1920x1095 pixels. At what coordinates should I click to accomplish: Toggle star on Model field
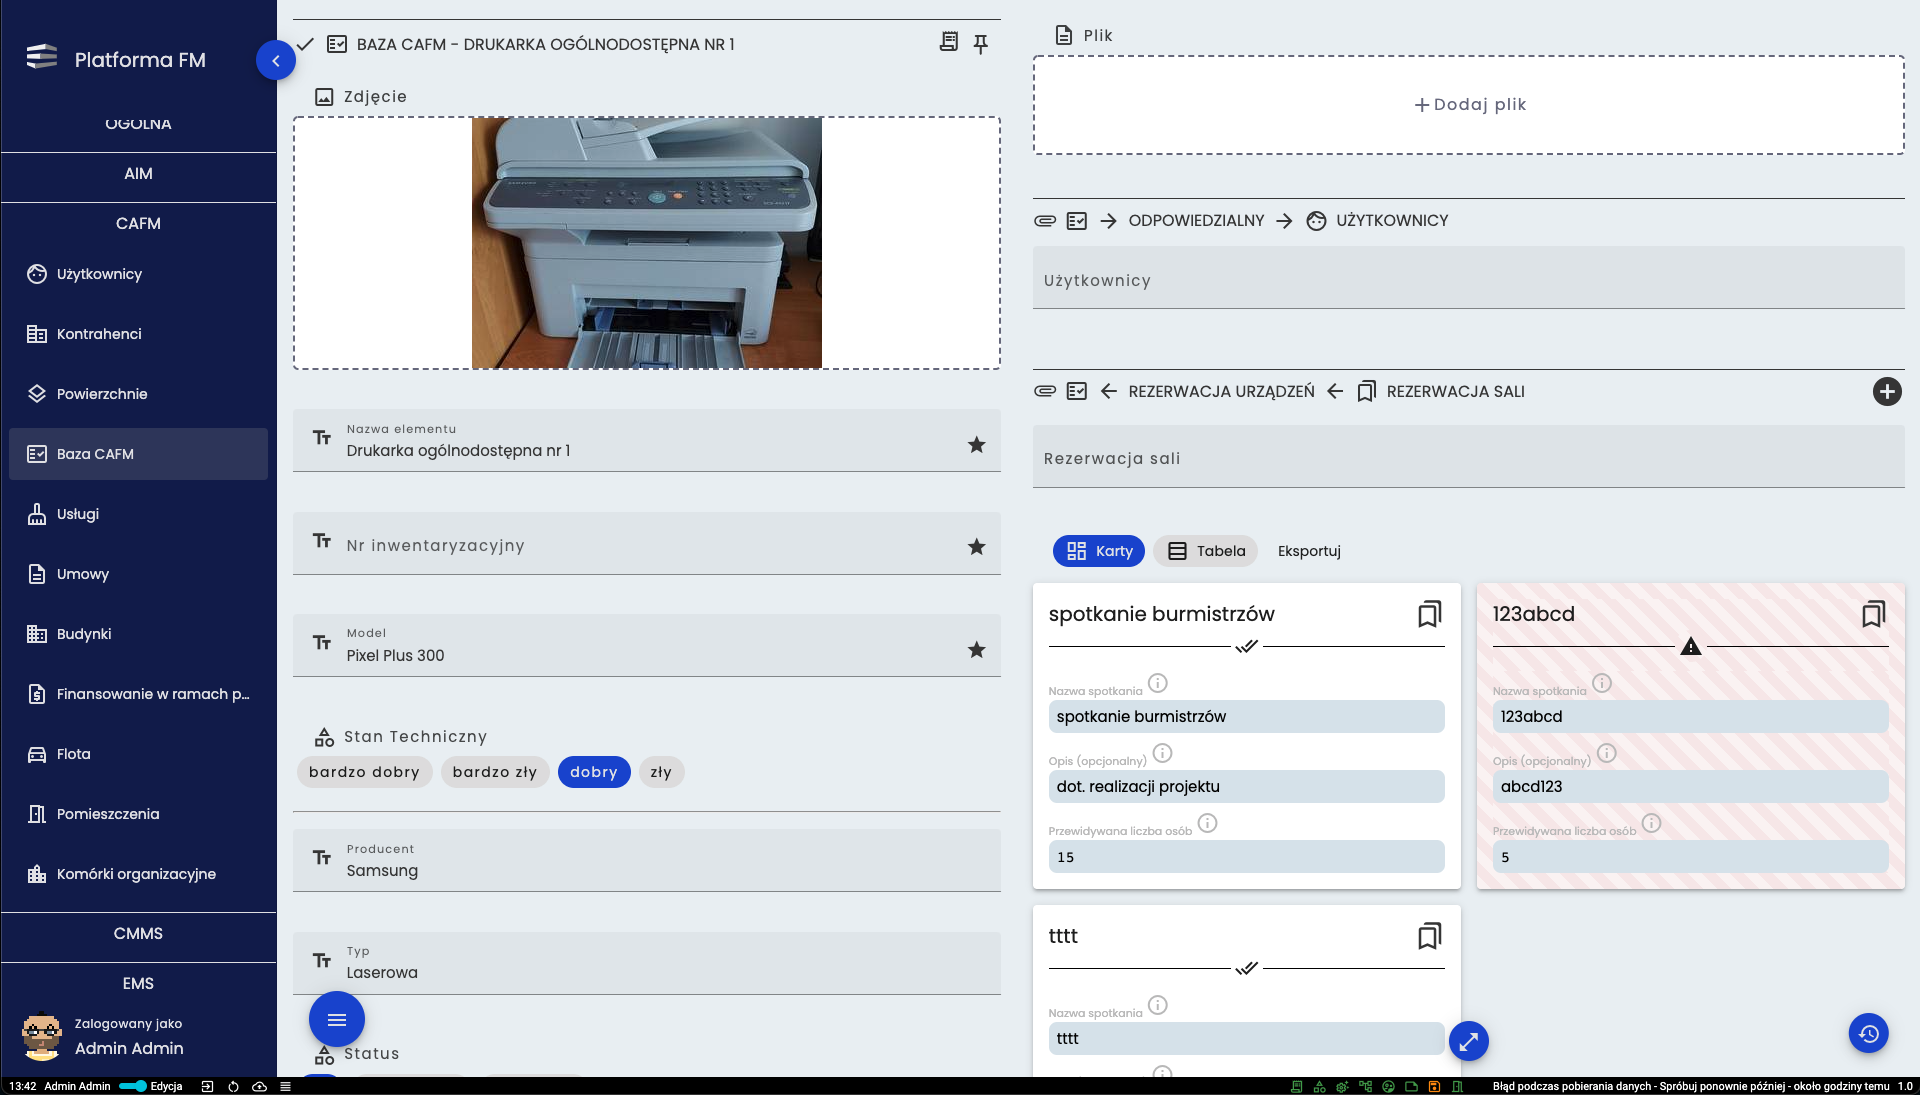tap(976, 650)
